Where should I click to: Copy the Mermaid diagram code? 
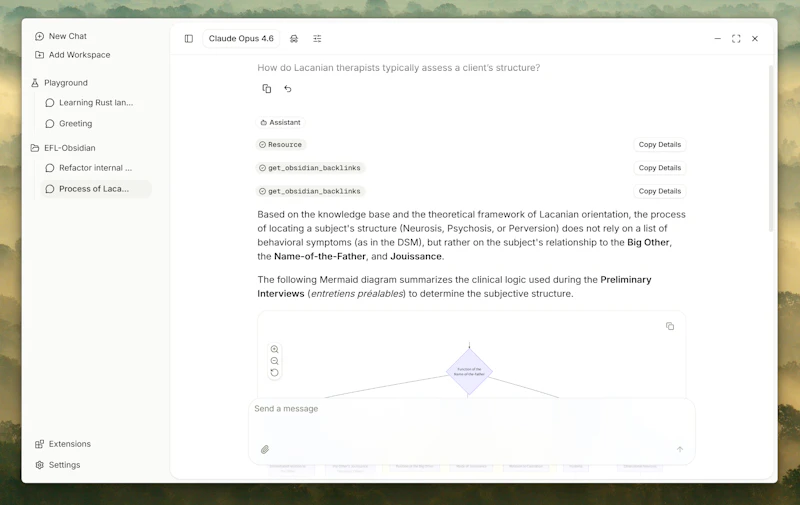click(670, 326)
